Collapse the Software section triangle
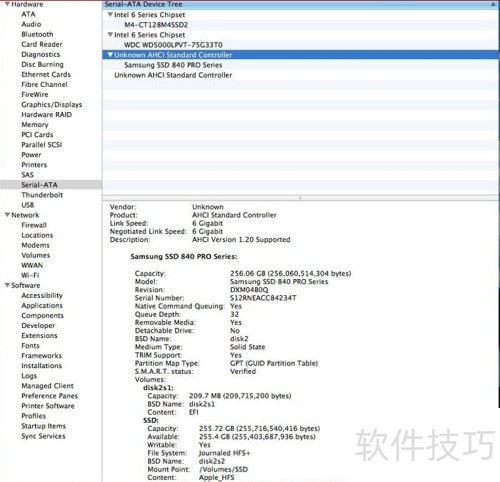 7,285
